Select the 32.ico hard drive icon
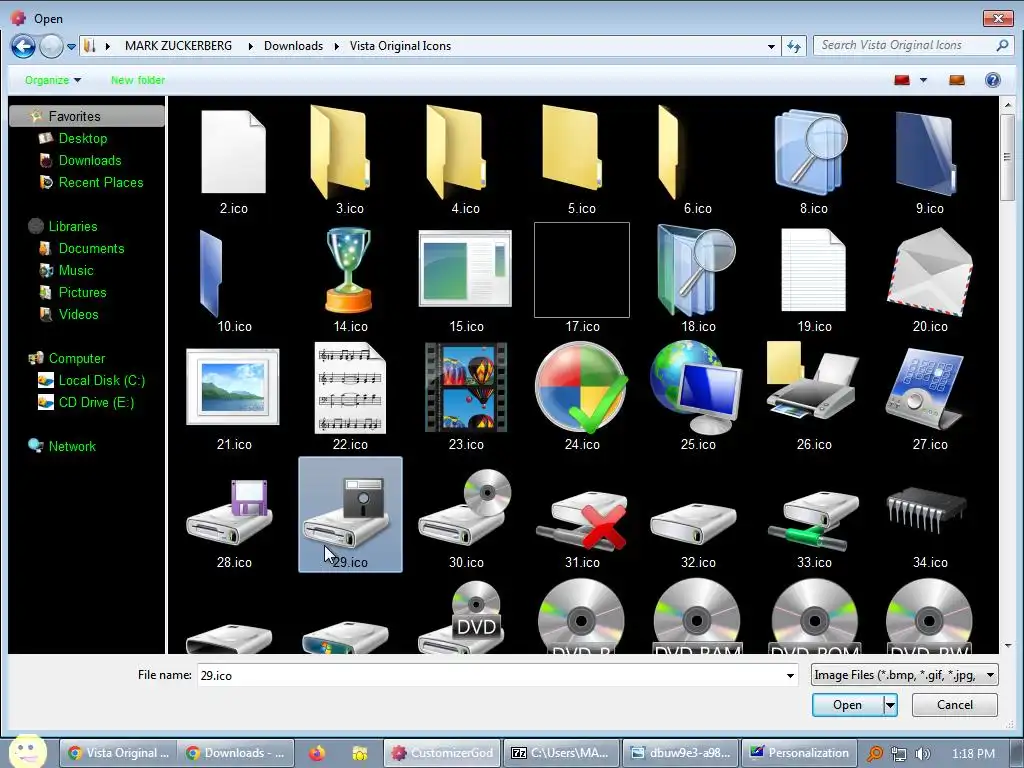The height and width of the screenshot is (768, 1024). click(694, 523)
